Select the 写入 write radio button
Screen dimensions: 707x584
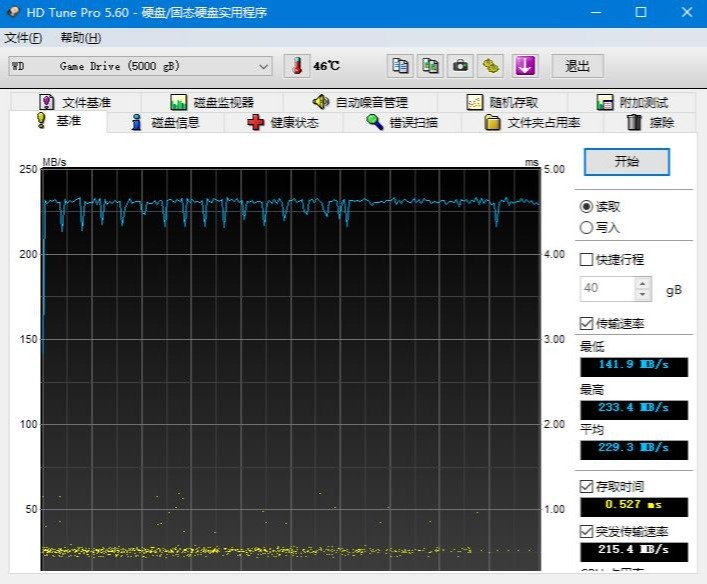click(x=586, y=227)
